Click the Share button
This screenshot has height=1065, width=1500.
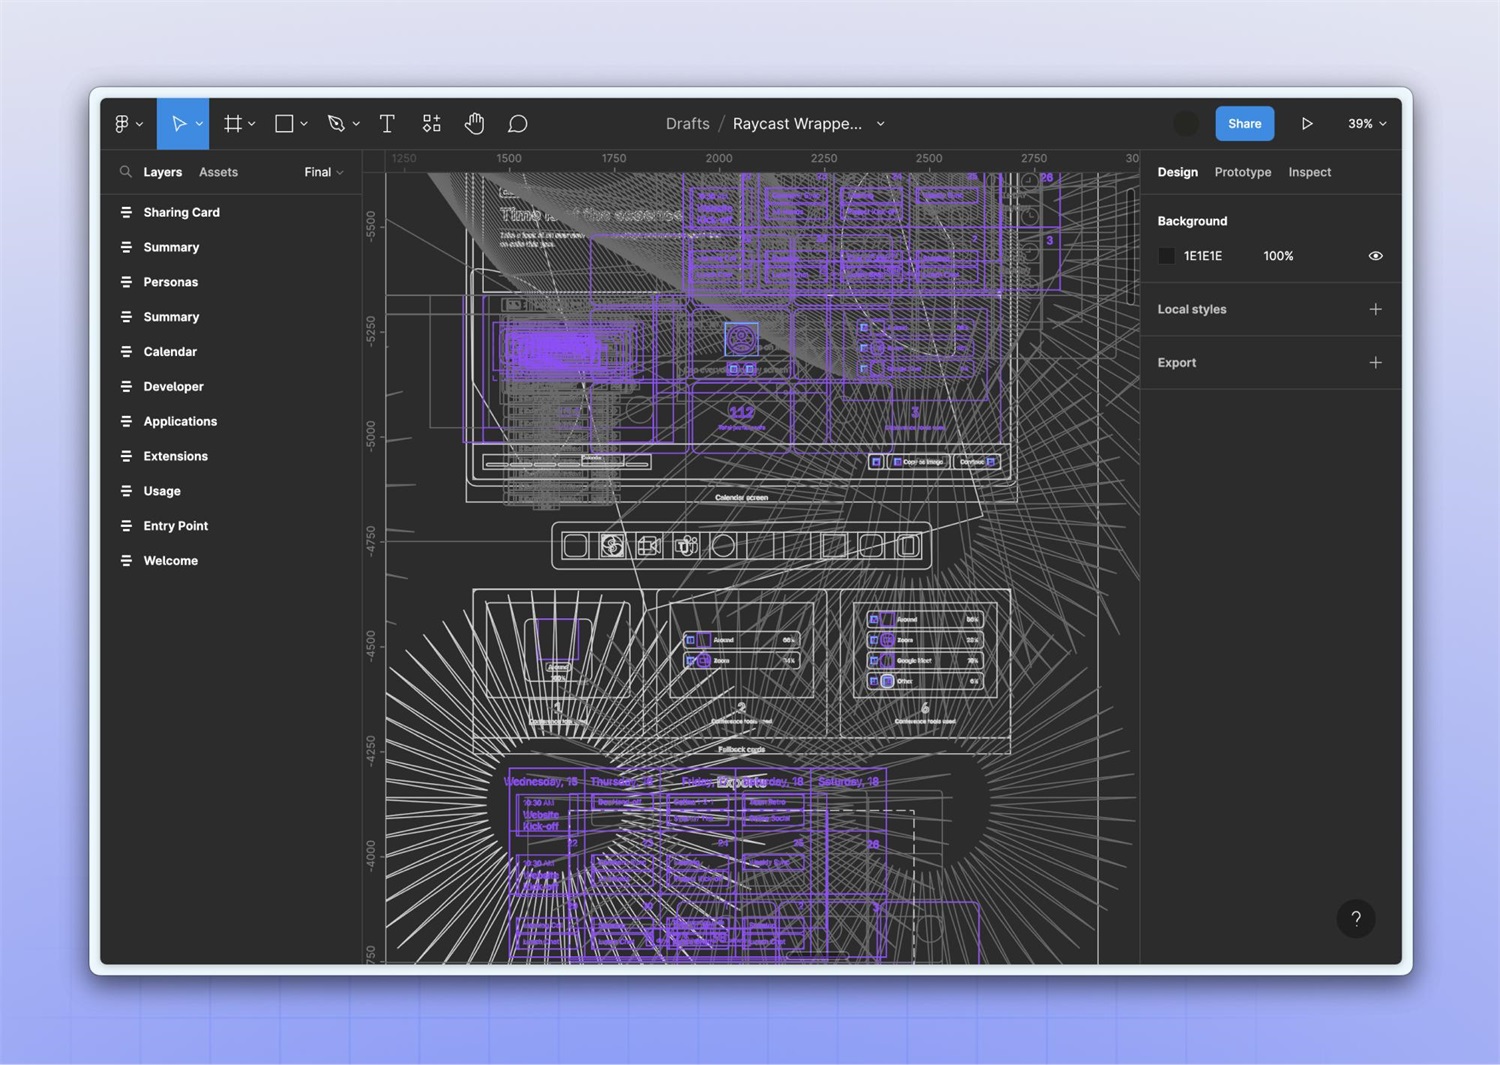tap(1244, 124)
